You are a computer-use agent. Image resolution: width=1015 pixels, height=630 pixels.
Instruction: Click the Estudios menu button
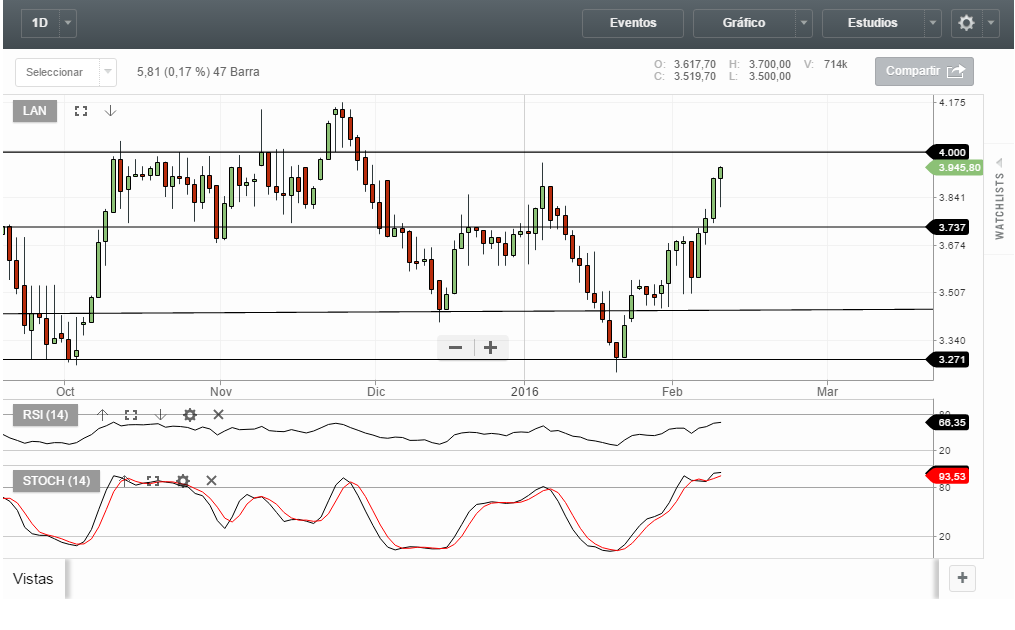point(872,23)
